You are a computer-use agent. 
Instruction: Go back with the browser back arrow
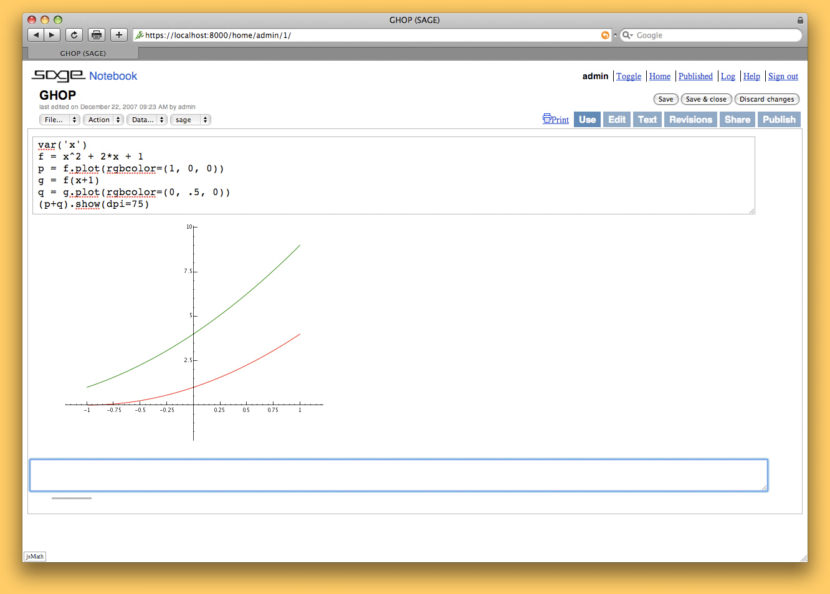click(x=35, y=35)
